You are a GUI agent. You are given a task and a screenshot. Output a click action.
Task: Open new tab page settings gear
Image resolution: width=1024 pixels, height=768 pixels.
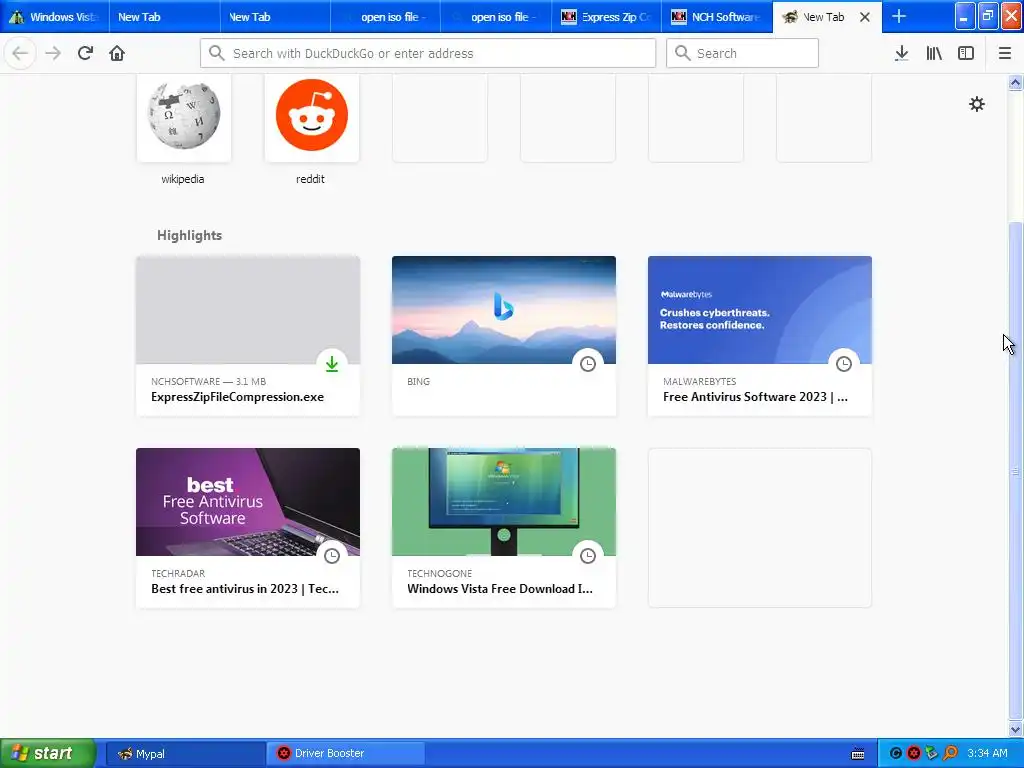pyautogui.click(x=976, y=104)
